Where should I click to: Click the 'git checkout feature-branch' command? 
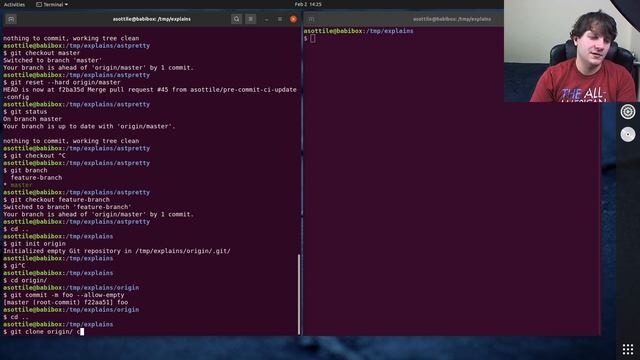(60, 200)
